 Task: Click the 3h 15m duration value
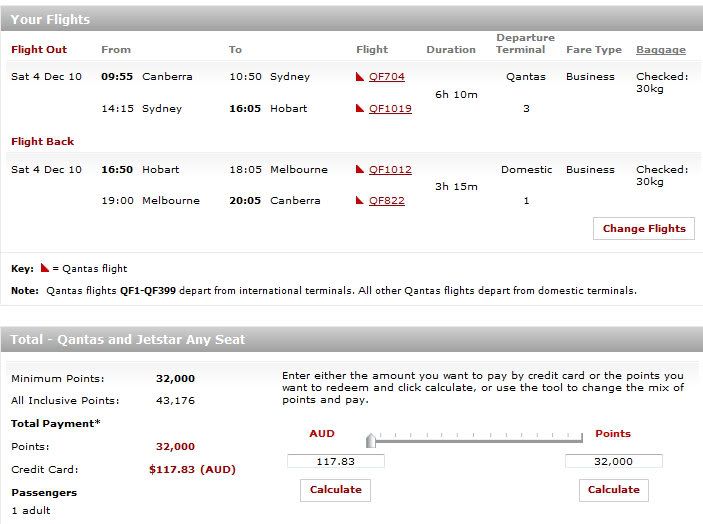(x=456, y=186)
